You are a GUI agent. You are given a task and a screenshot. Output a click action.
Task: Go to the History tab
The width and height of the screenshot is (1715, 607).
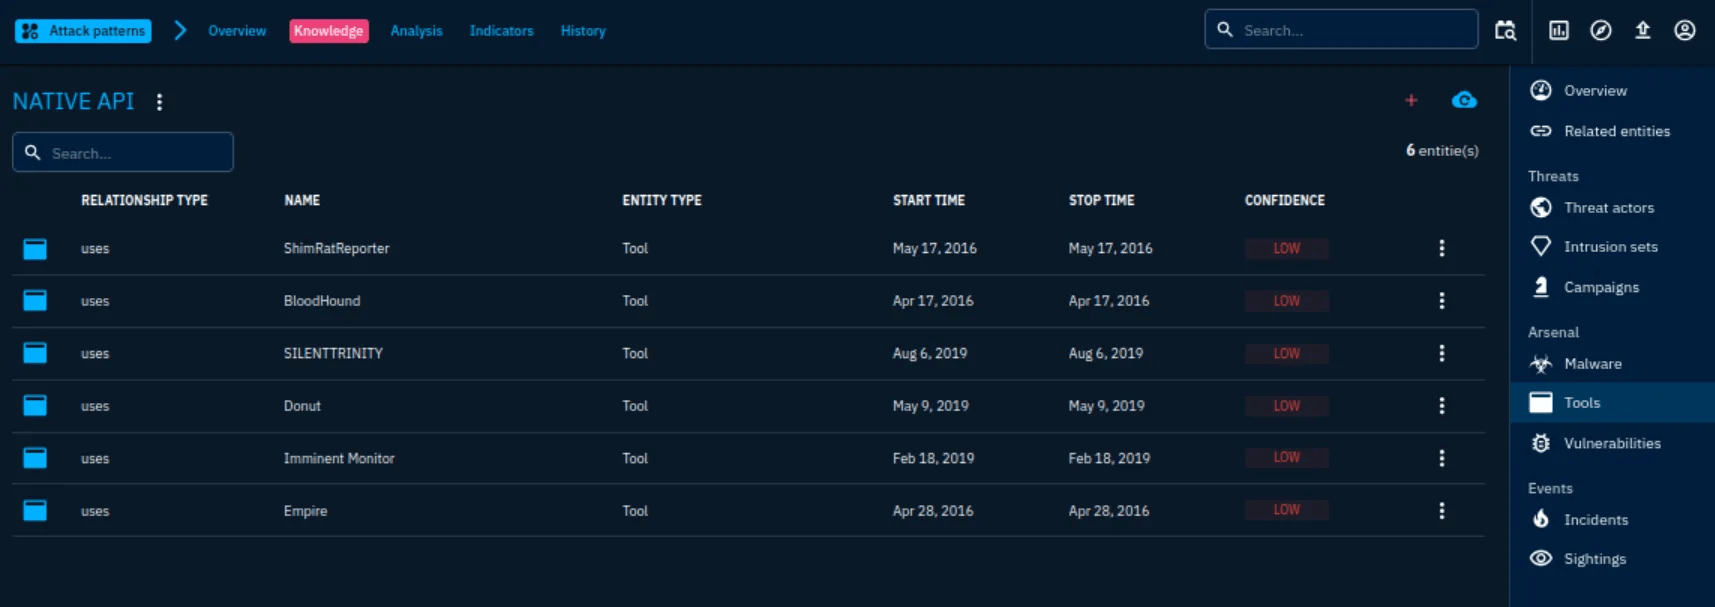(x=583, y=31)
